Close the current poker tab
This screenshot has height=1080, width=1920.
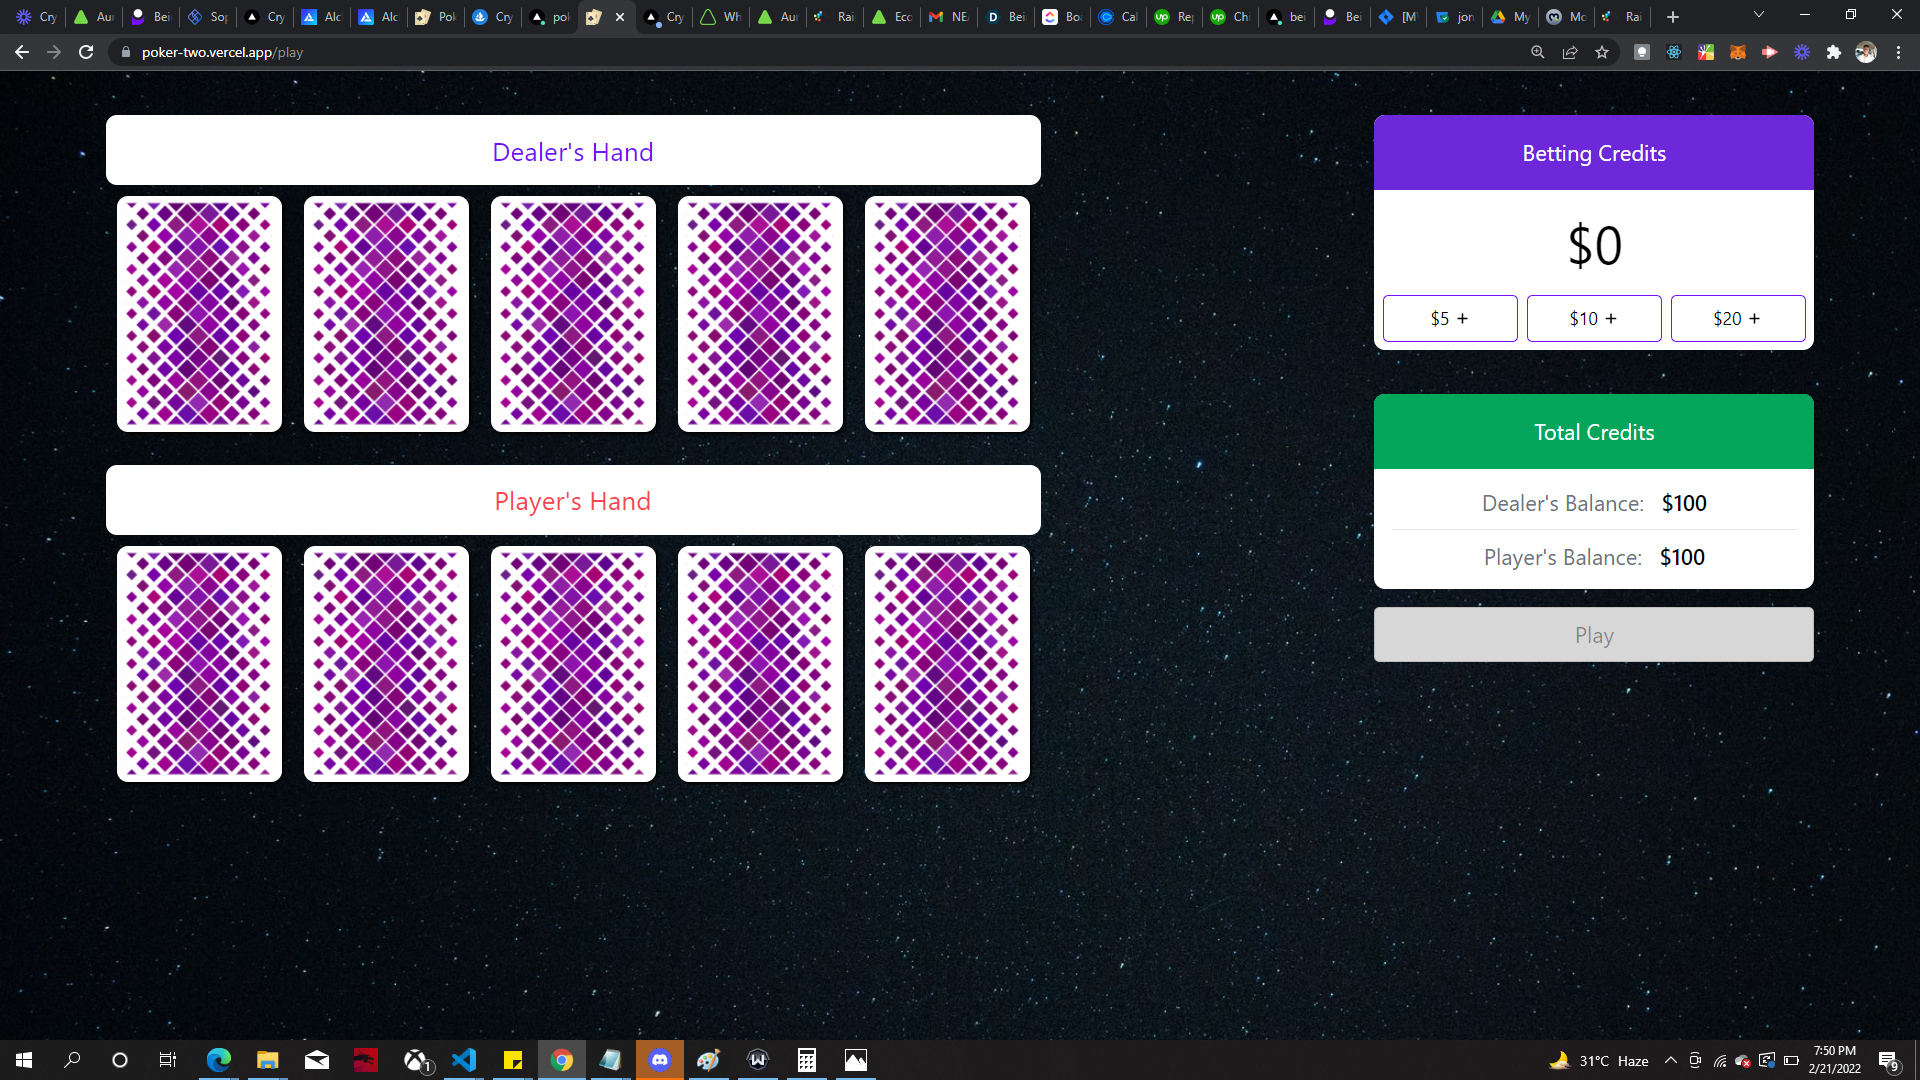(620, 17)
